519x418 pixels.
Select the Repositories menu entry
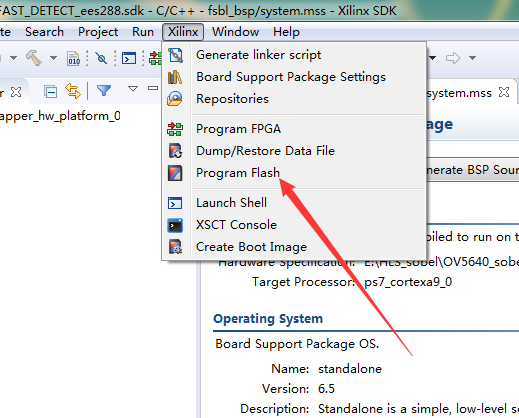coord(232,99)
